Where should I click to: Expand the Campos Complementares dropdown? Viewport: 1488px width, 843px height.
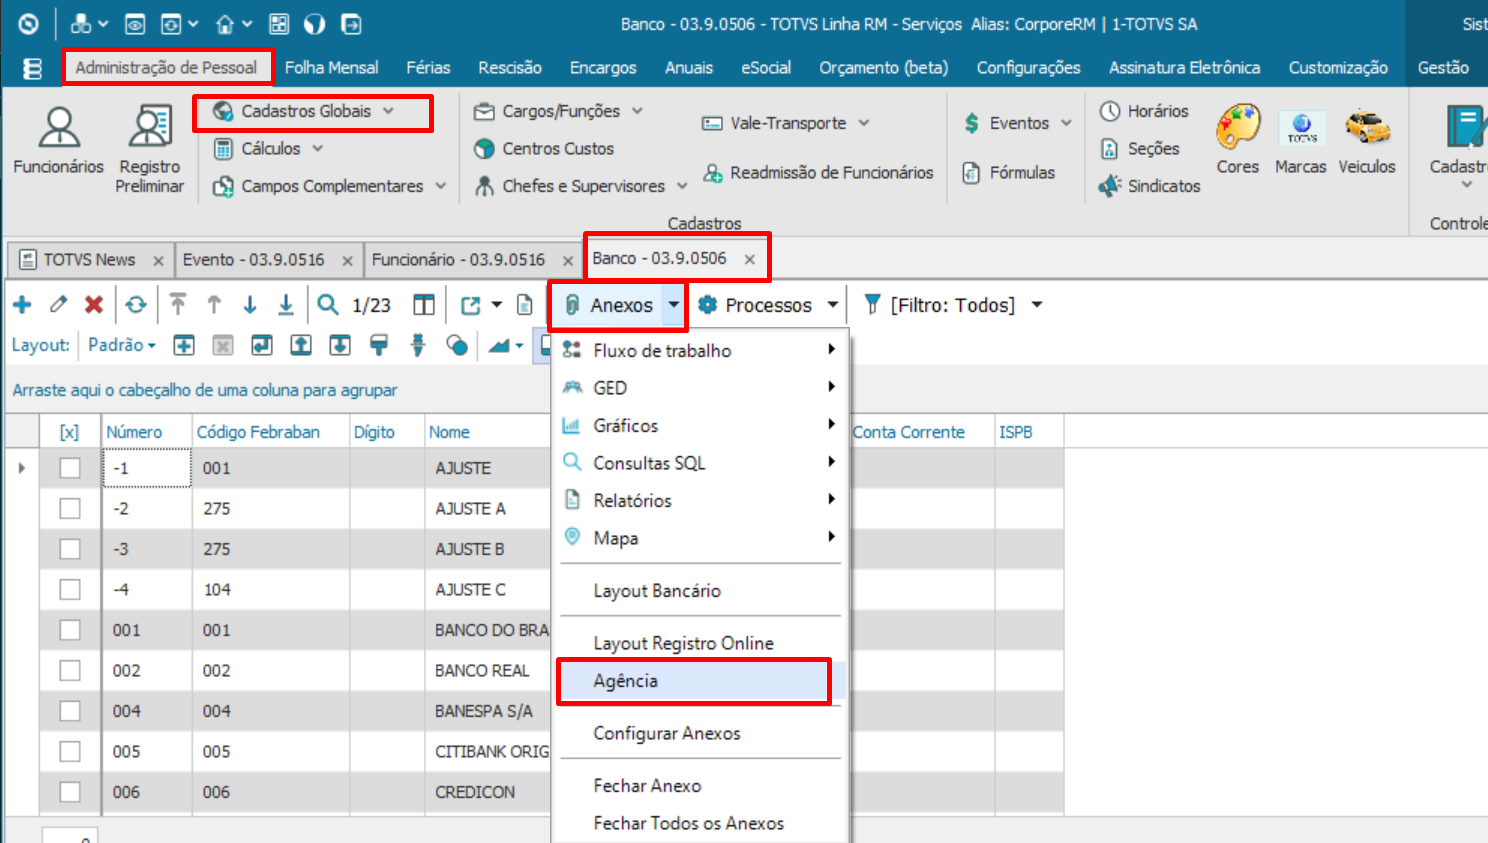pos(440,186)
